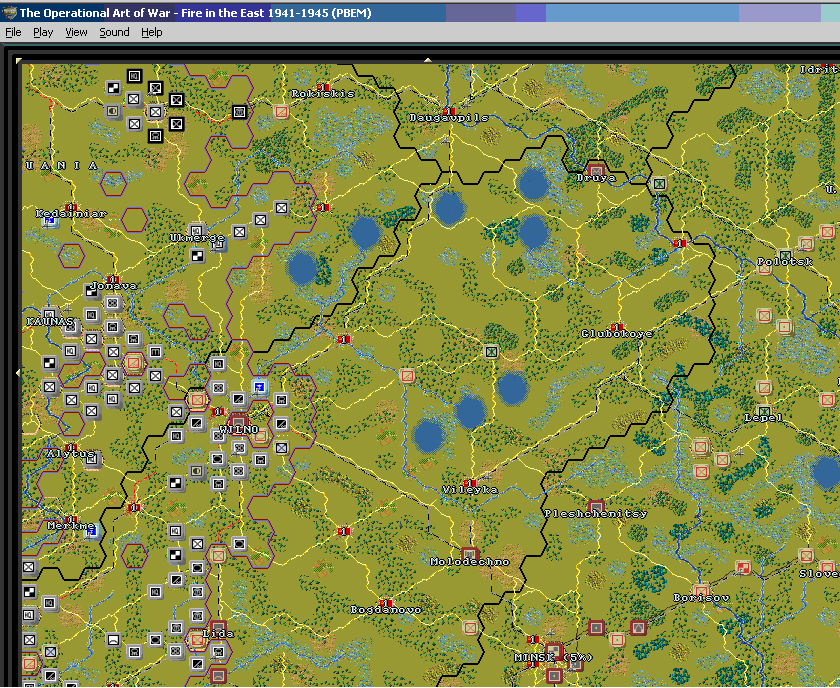The width and height of the screenshot is (840, 688).
Task: Select the green unit above the Lepel label
Action: click(764, 412)
